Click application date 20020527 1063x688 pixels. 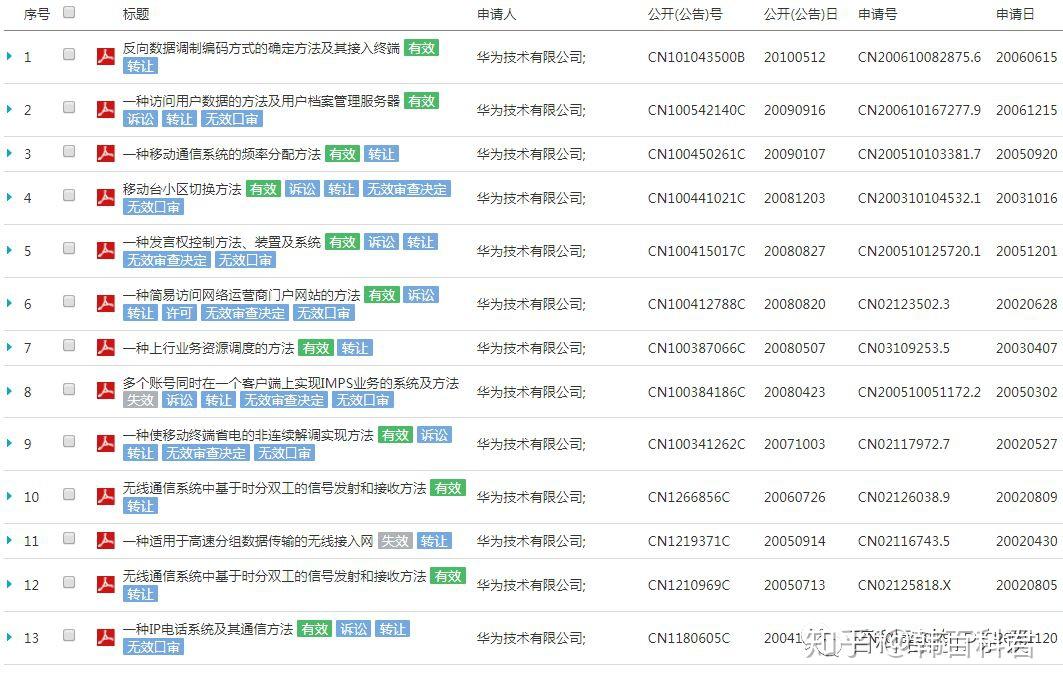(1026, 444)
